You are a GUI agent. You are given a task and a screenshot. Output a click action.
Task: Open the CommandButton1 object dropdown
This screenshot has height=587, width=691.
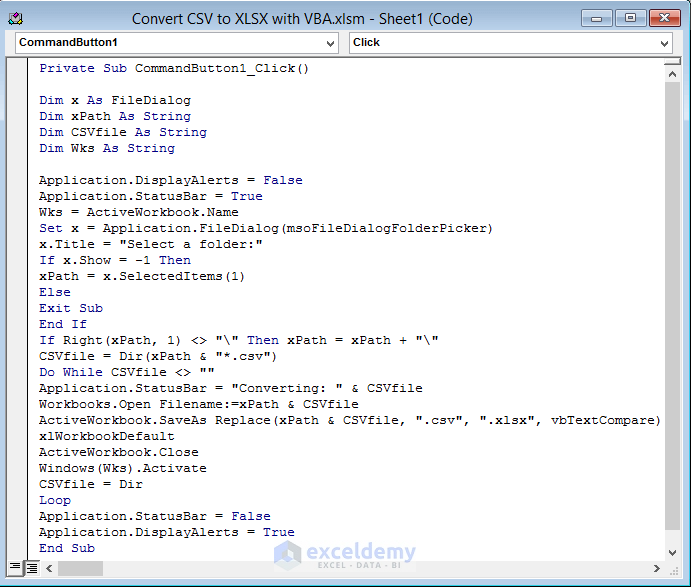(177, 43)
